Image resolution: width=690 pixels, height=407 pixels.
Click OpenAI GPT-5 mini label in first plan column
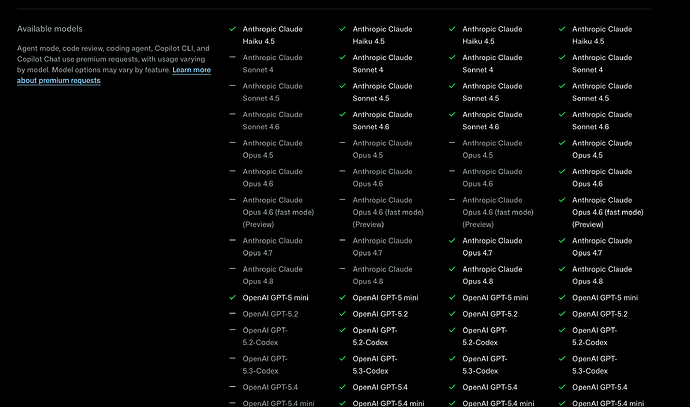click(x=275, y=298)
